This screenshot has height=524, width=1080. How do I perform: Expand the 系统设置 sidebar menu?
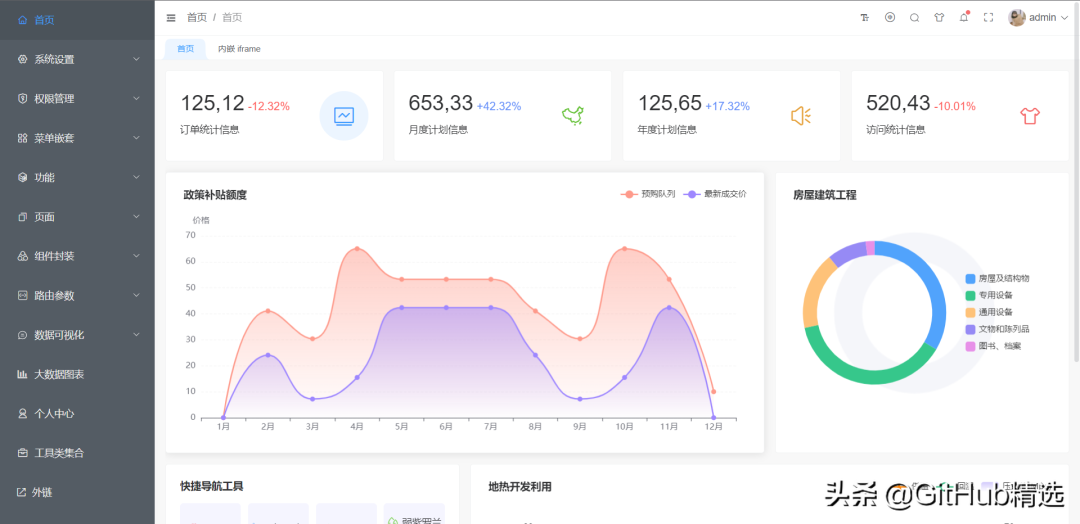(x=77, y=59)
